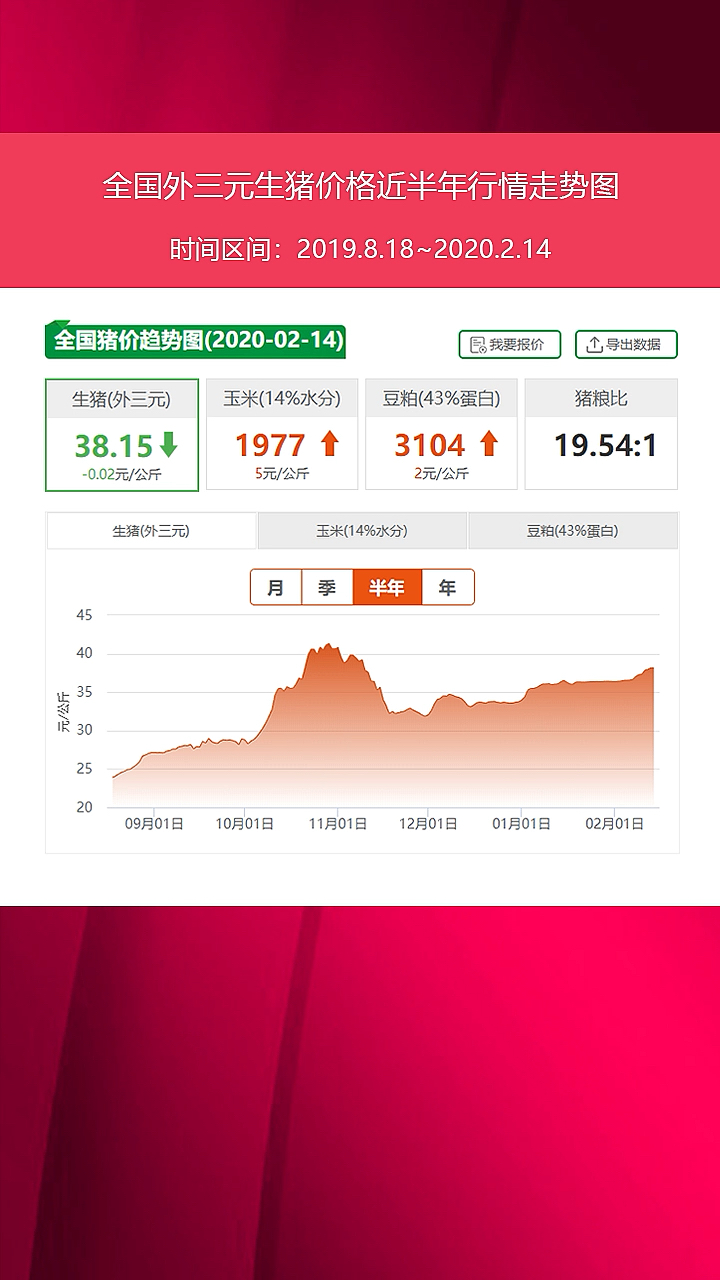
Task: Click the 02月01日 axis label
Action: click(614, 824)
